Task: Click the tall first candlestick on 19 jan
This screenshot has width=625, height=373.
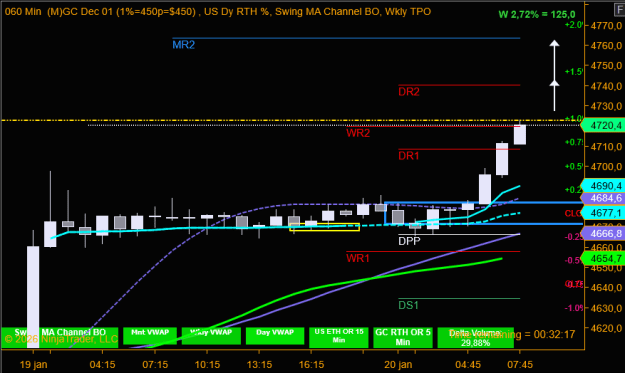Action: [x=33, y=297]
